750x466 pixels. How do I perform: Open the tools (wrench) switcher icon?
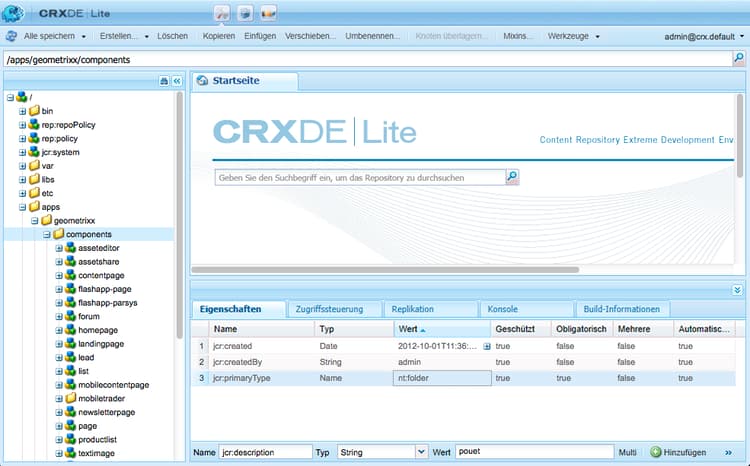click(222, 13)
